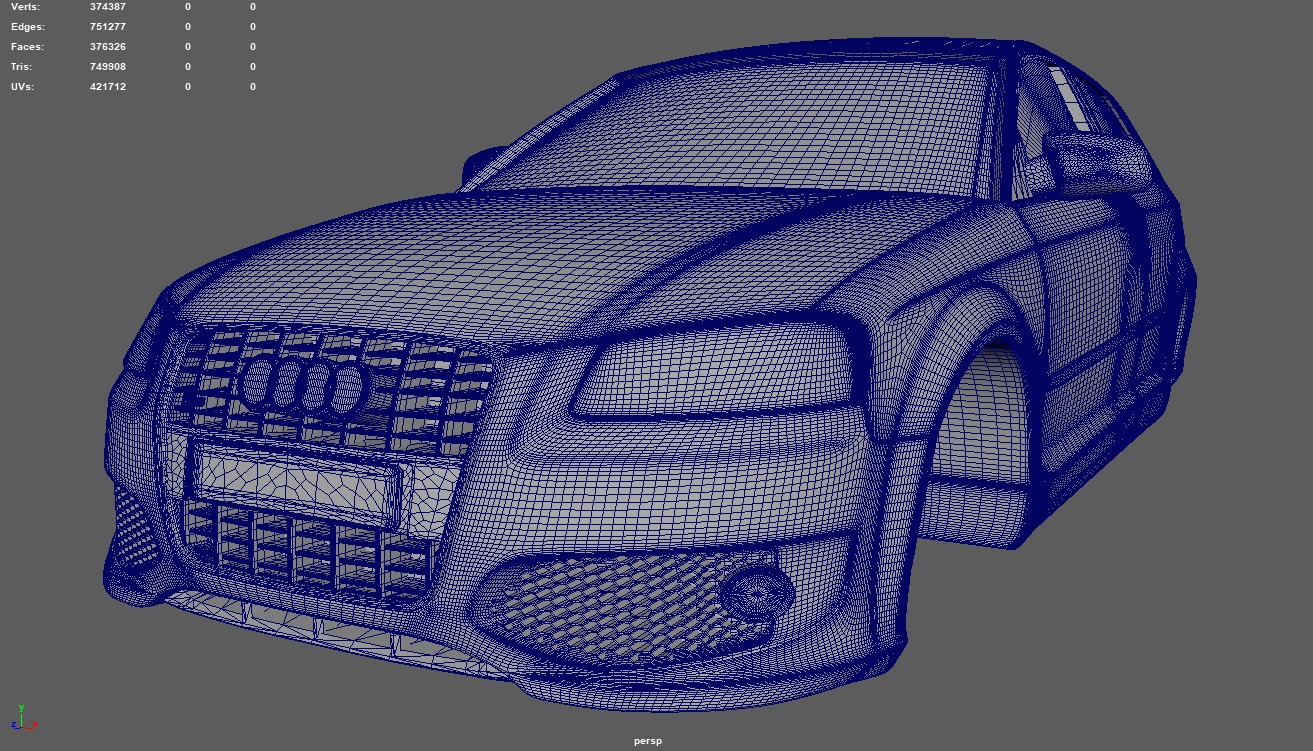Viewport: 1313px width, 751px height.
Task: Click the vertex count 374387
Action: pyautogui.click(x=108, y=7)
